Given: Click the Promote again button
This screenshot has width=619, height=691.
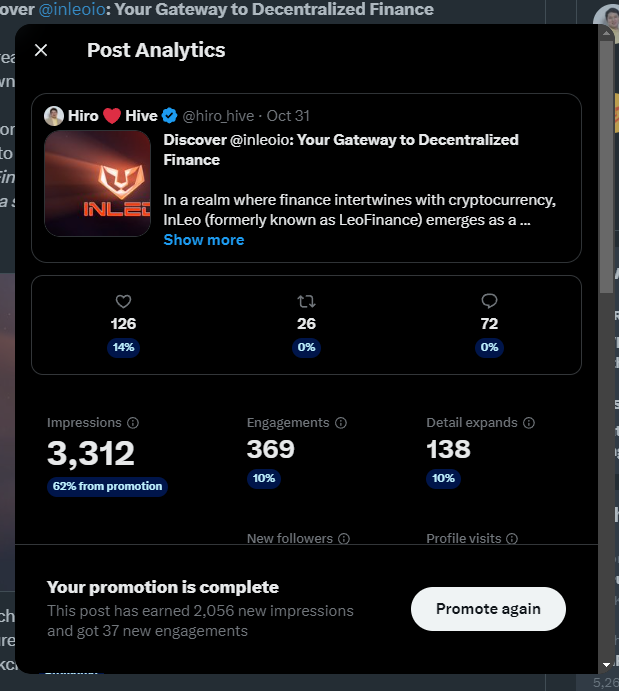Looking at the screenshot, I should (488, 609).
